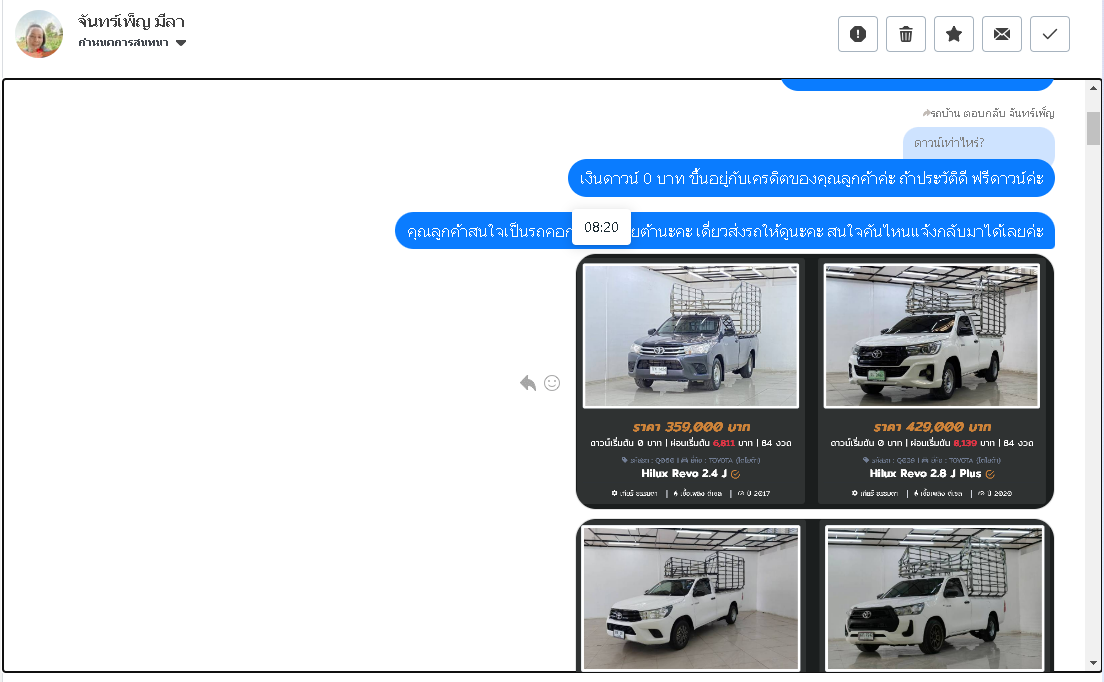Click the price ราคา 429,000 บาท
This screenshot has height=682, width=1104.
932,427
